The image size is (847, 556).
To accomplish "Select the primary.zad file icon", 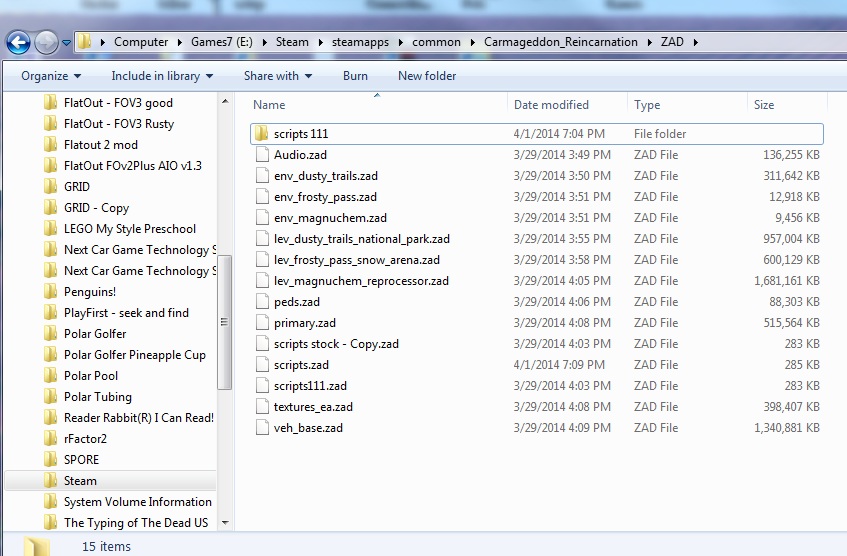I will tap(262, 323).
